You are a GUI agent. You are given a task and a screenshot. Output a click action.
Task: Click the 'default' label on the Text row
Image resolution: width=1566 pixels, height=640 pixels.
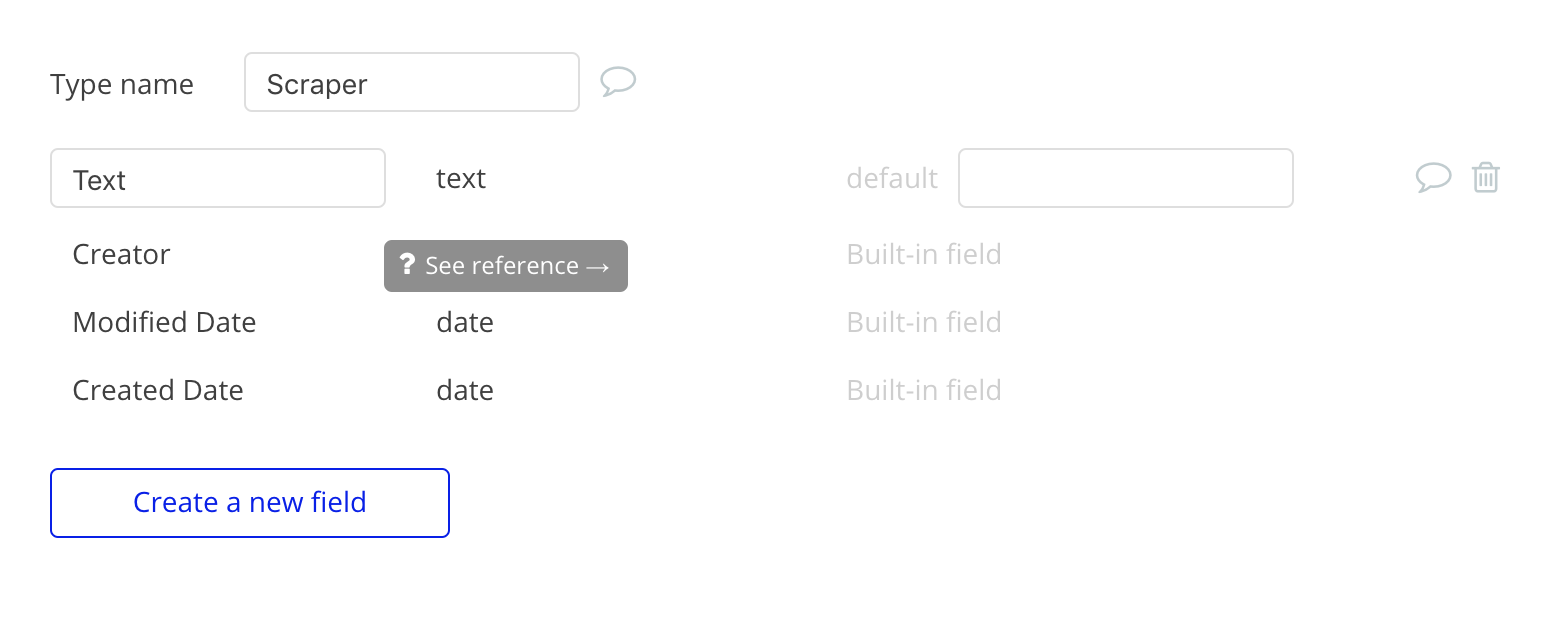(x=892, y=178)
